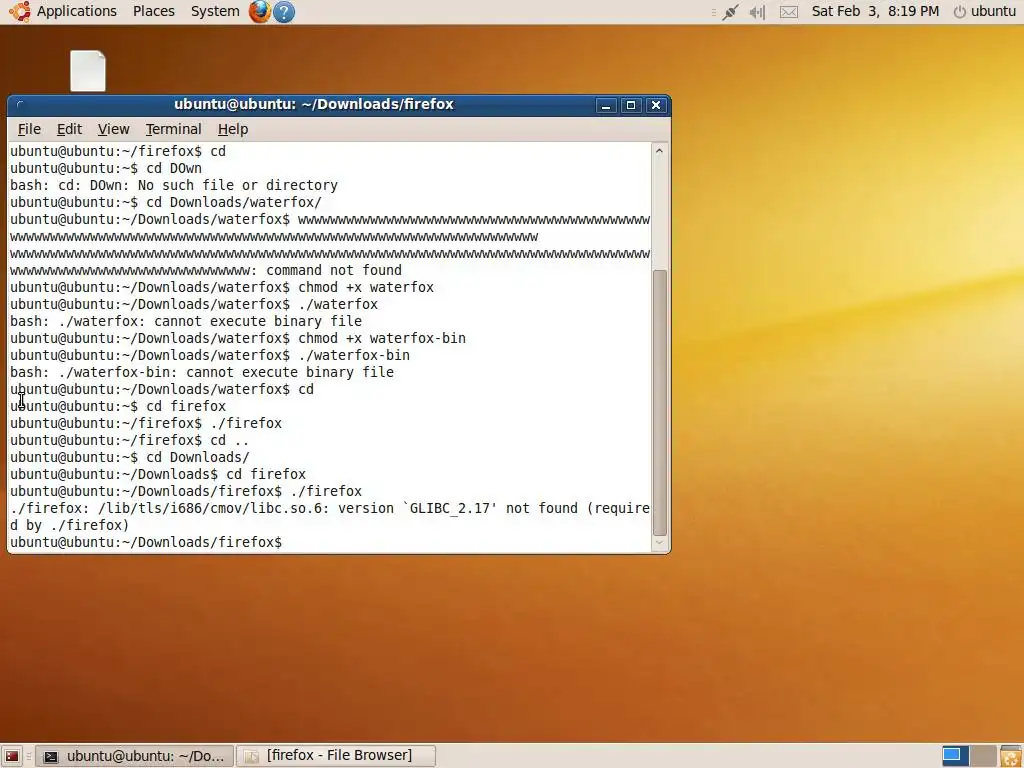
Task: Click the terminal scrollbar down arrow
Action: click(660, 543)
